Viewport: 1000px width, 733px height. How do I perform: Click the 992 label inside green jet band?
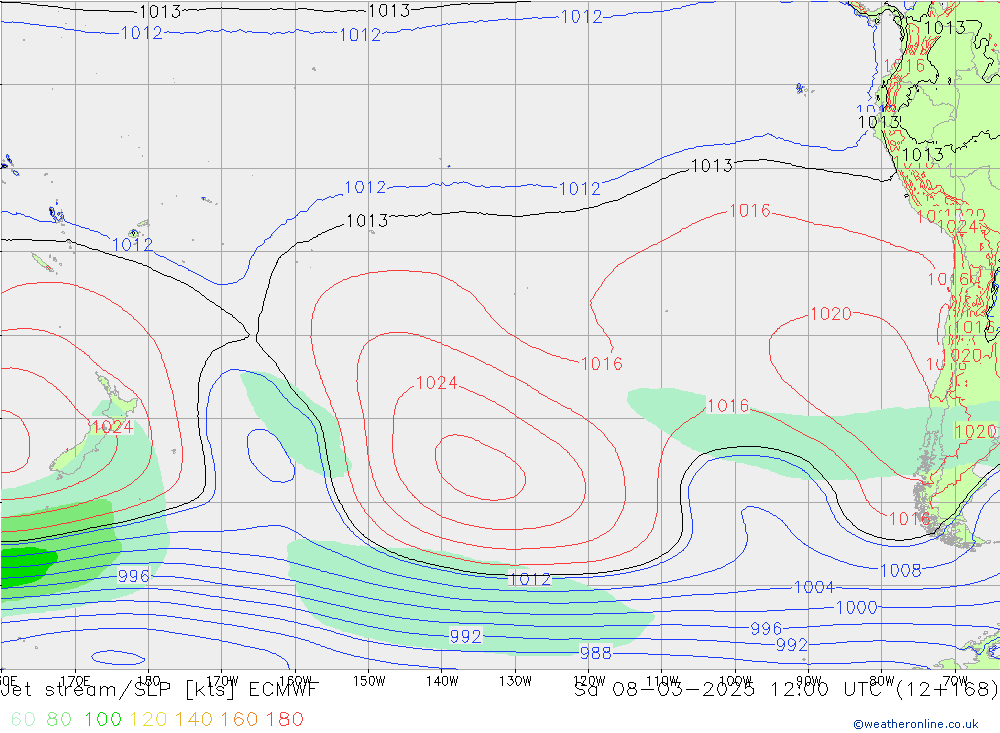[x=466, y=636]
